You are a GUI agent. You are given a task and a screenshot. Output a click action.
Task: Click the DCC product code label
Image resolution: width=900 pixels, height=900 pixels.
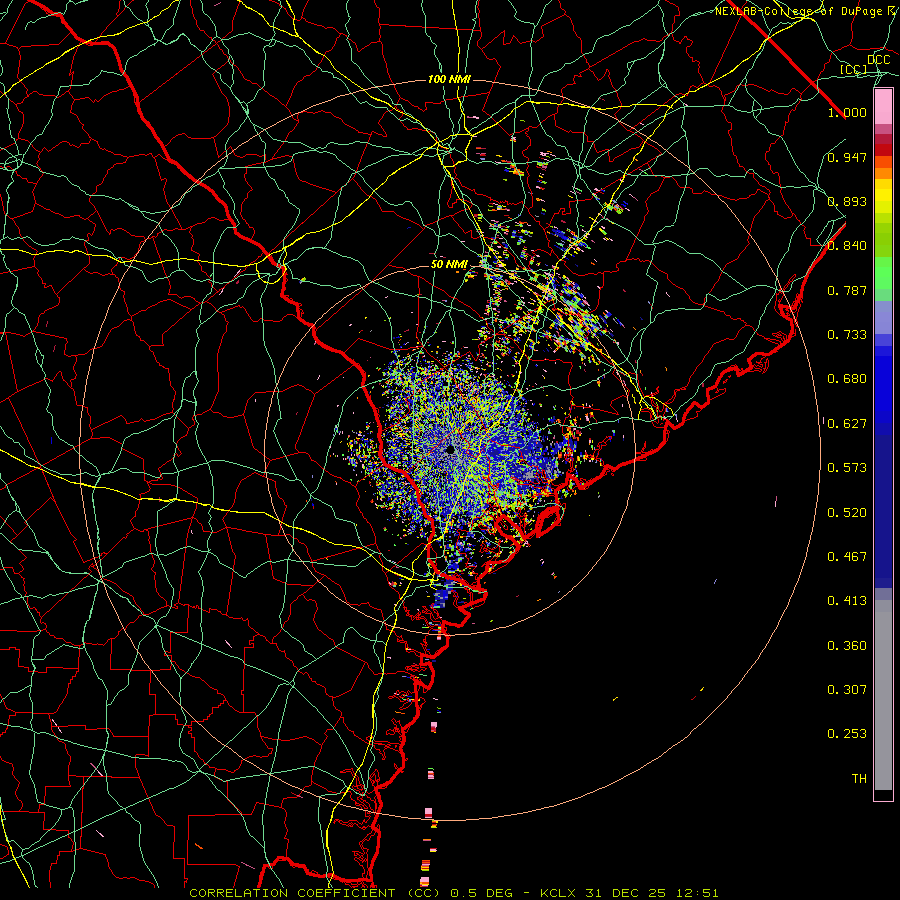878,60
